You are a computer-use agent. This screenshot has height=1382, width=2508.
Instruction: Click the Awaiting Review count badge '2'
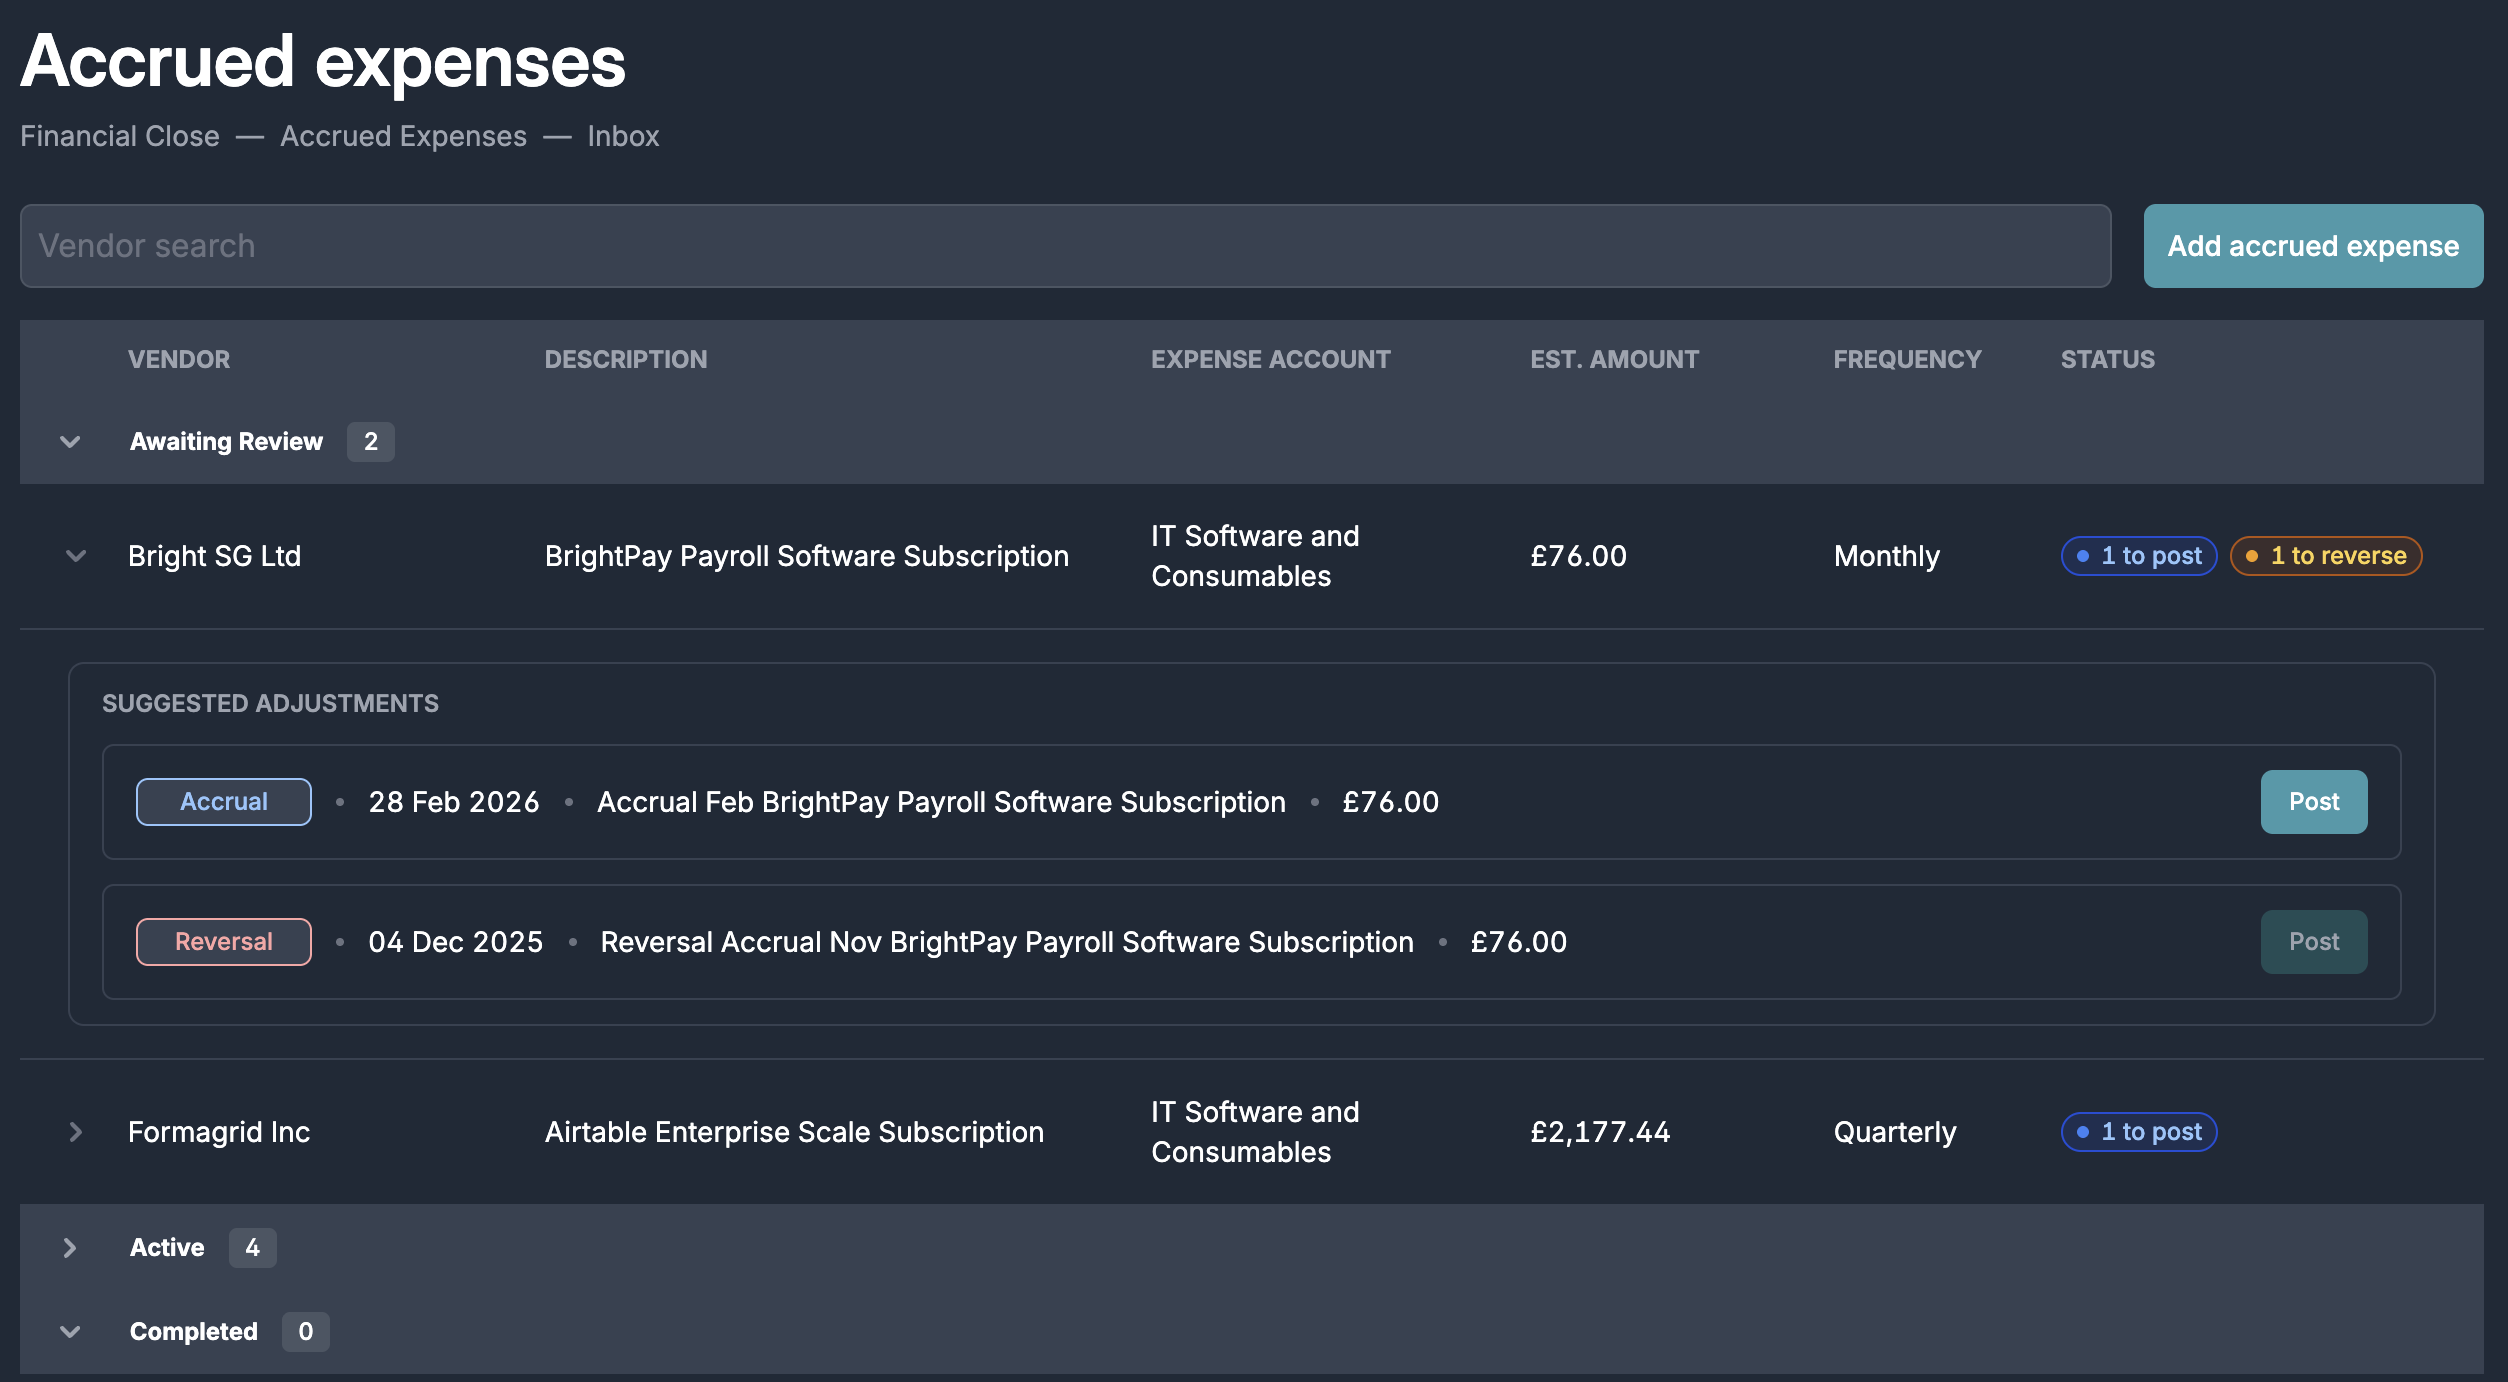pos(371,441)
